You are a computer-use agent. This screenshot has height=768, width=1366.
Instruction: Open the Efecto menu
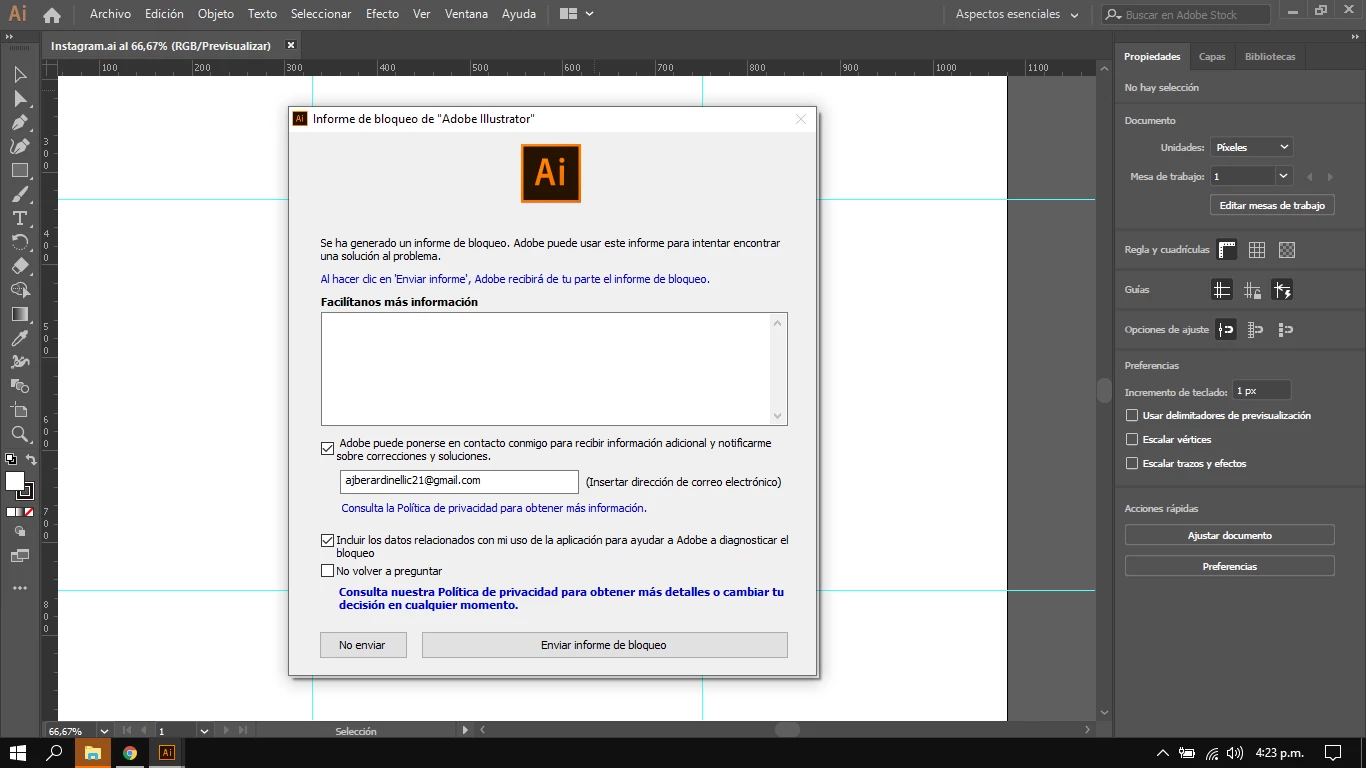coord(382,14)
